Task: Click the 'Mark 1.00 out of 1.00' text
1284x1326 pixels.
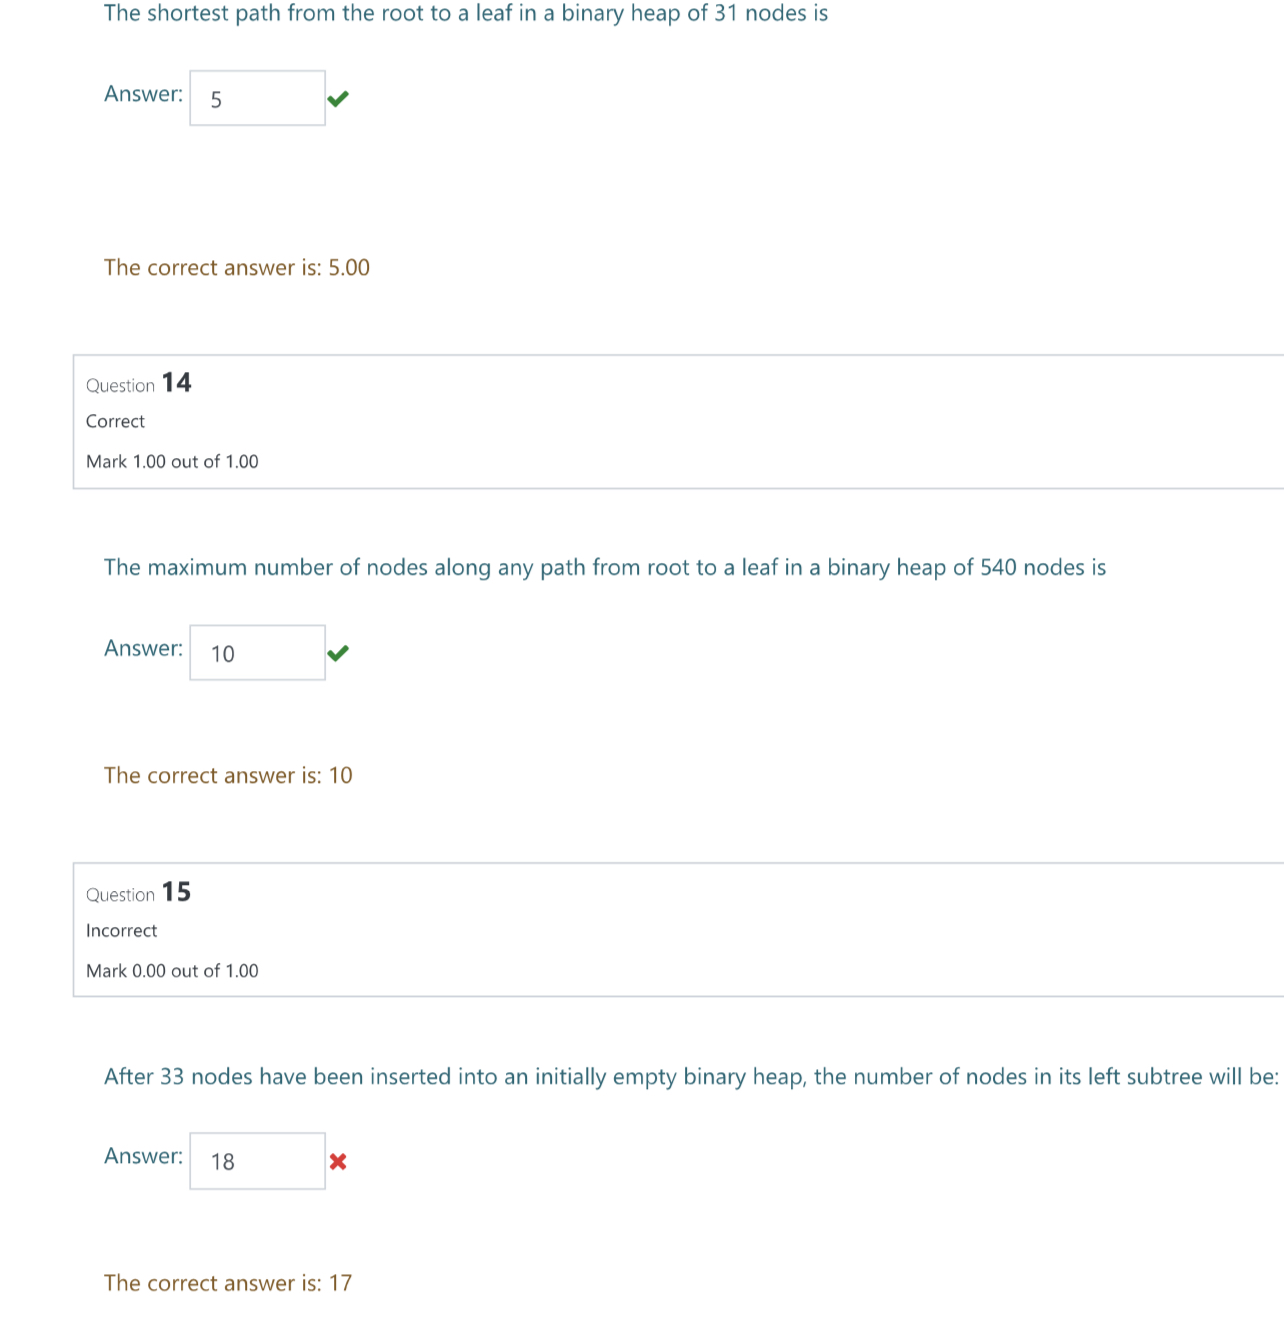Action: tap(172, 461)
